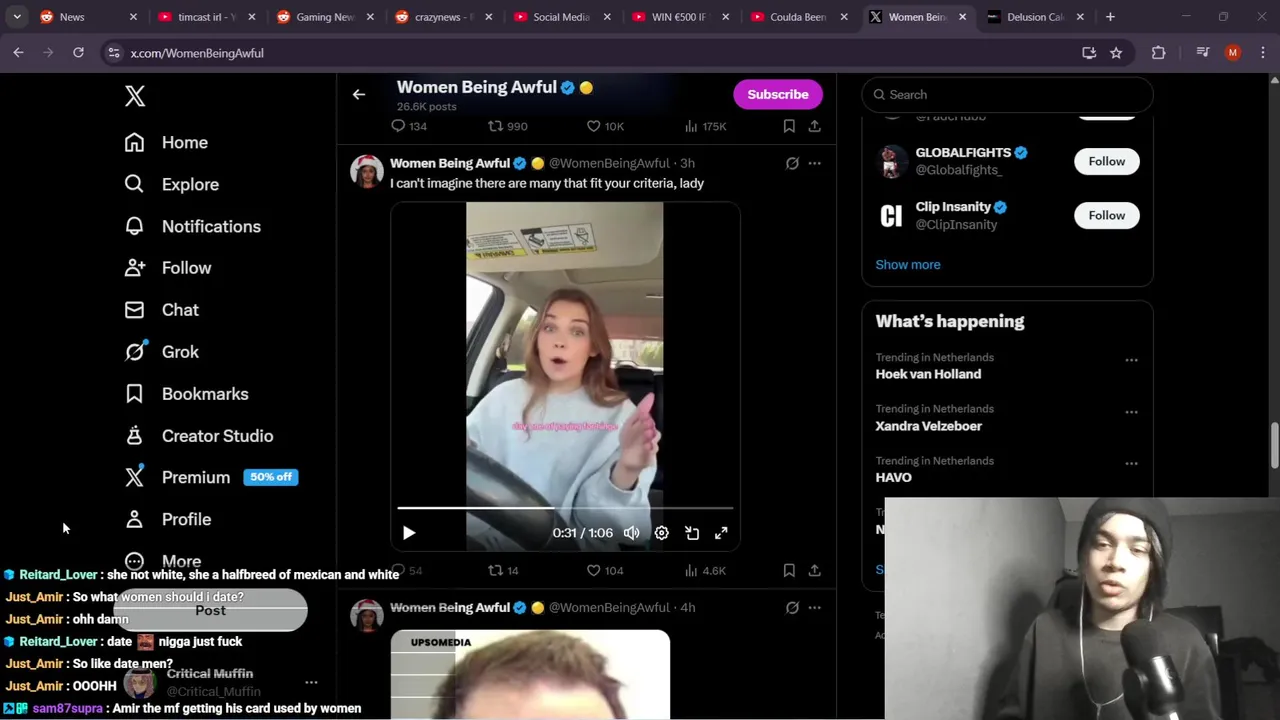
Task: Open more options on the 3h post
Action: point(815,163)
